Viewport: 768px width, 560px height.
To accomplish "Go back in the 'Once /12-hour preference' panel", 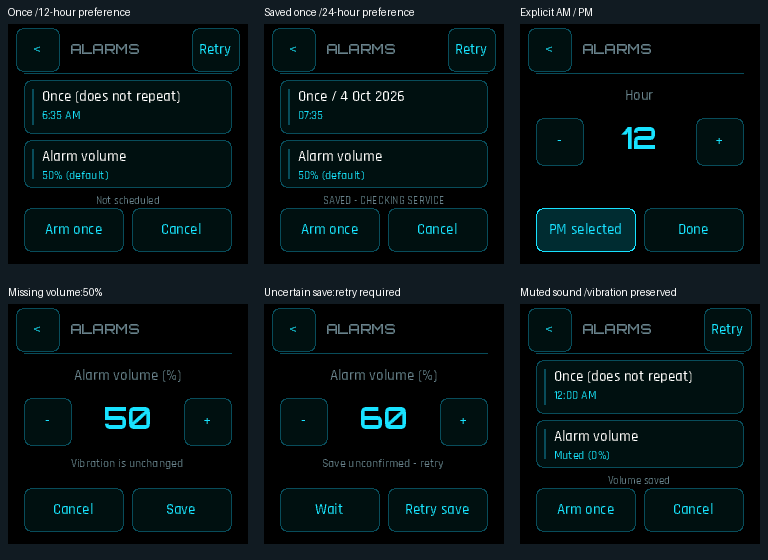I will 38,49.
